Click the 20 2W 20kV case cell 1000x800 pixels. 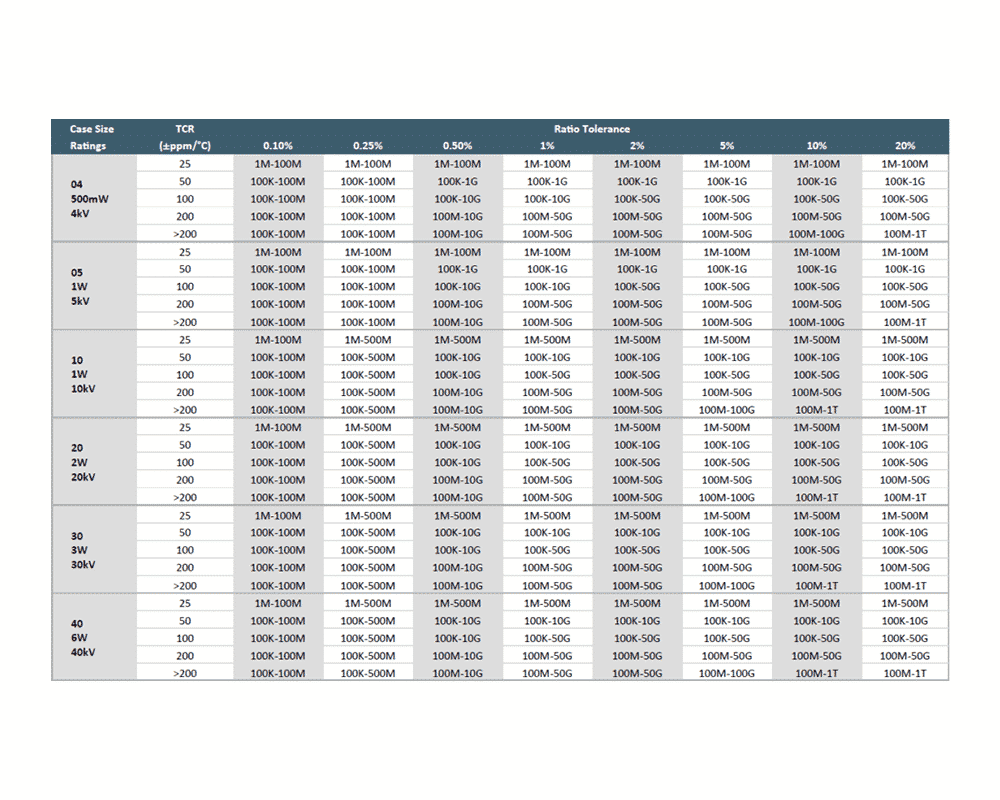coord(94,463)
